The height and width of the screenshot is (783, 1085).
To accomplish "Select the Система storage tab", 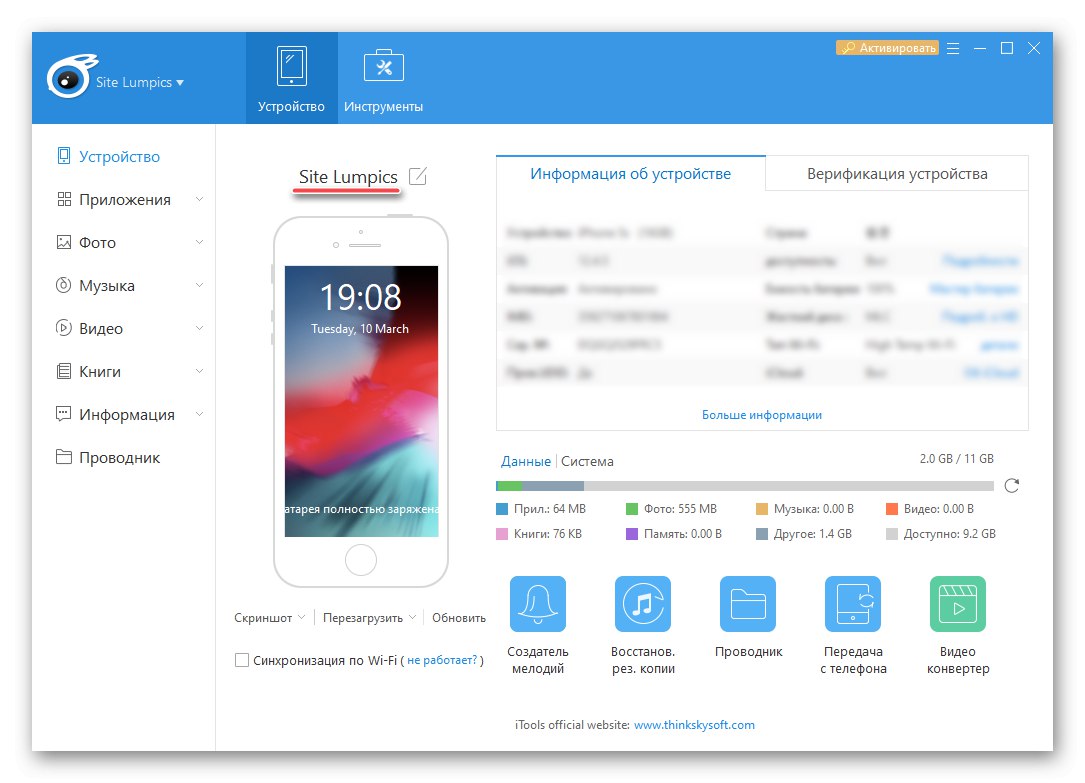I will pyautogui.click(x=587, y=461).
